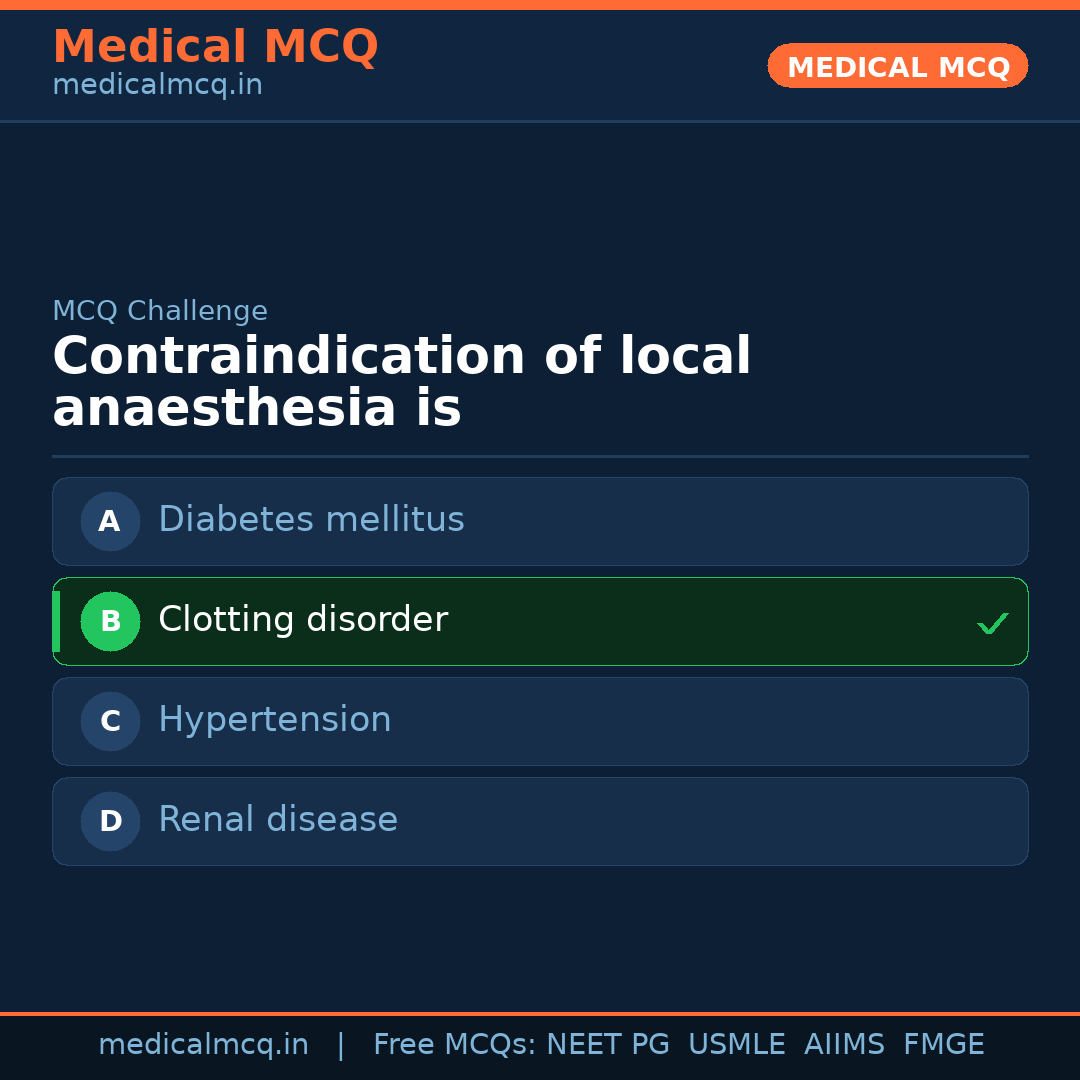Click the letter C circle badge
1080x1080 pixels.
110,721
